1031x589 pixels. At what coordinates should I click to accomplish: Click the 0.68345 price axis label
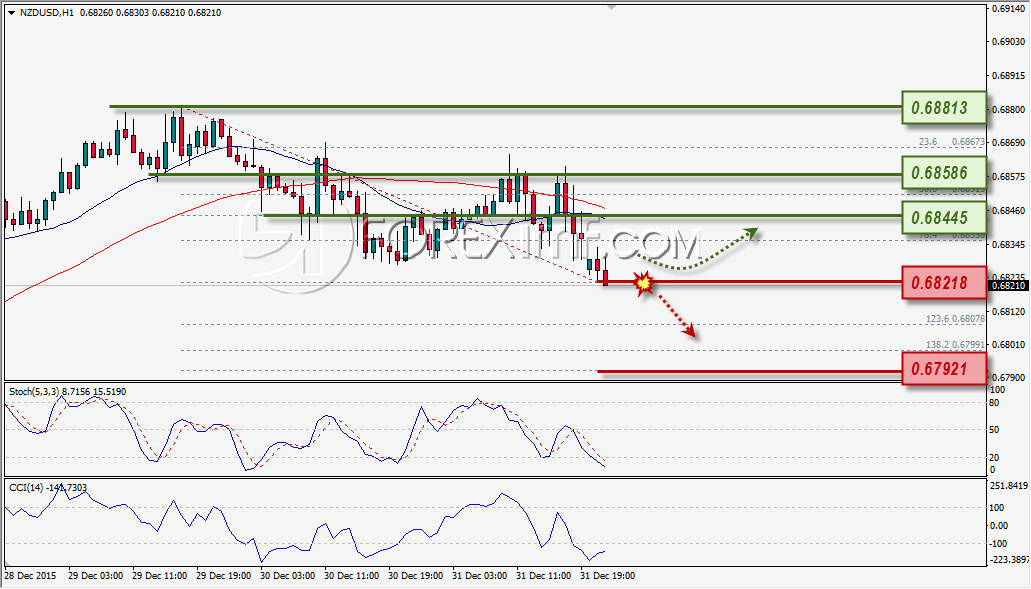1009,245
